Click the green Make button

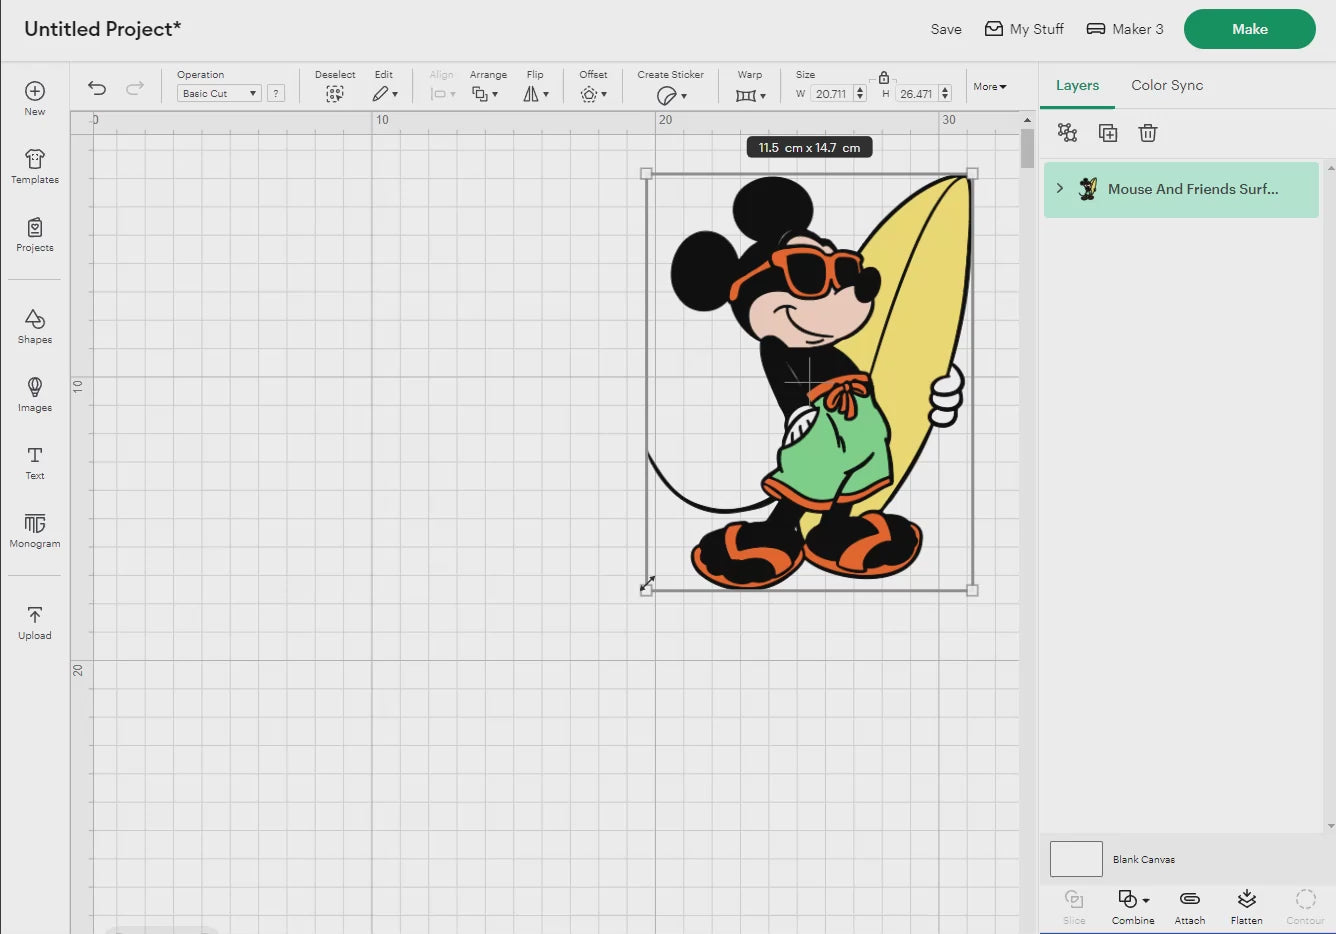pos(1250,29)
